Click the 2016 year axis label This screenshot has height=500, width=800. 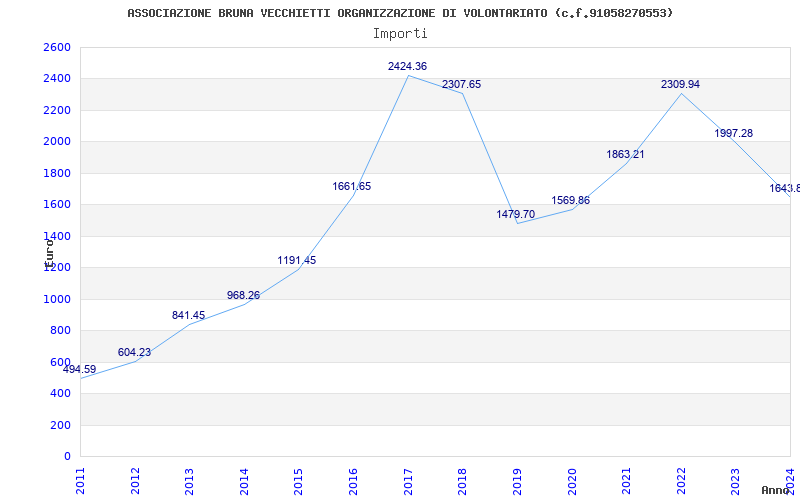354,481
